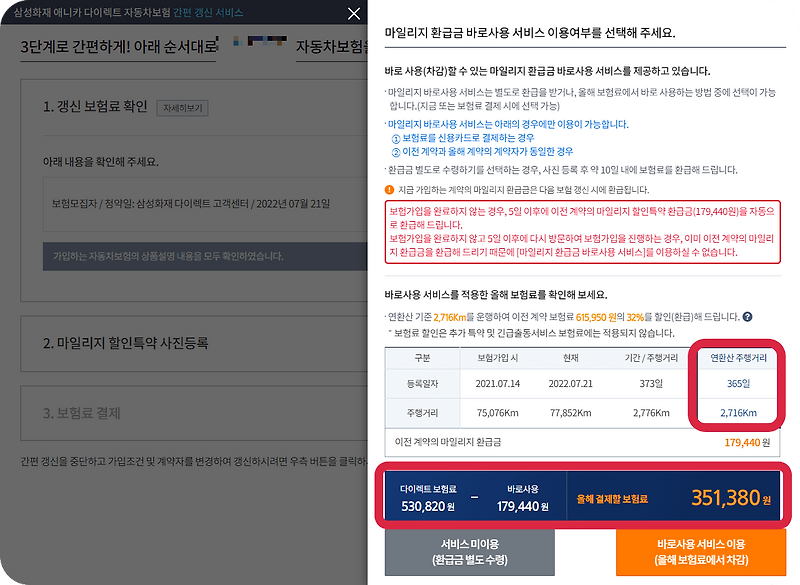
Task: Open step 3 보험료 결제
Action: [82, 413]
